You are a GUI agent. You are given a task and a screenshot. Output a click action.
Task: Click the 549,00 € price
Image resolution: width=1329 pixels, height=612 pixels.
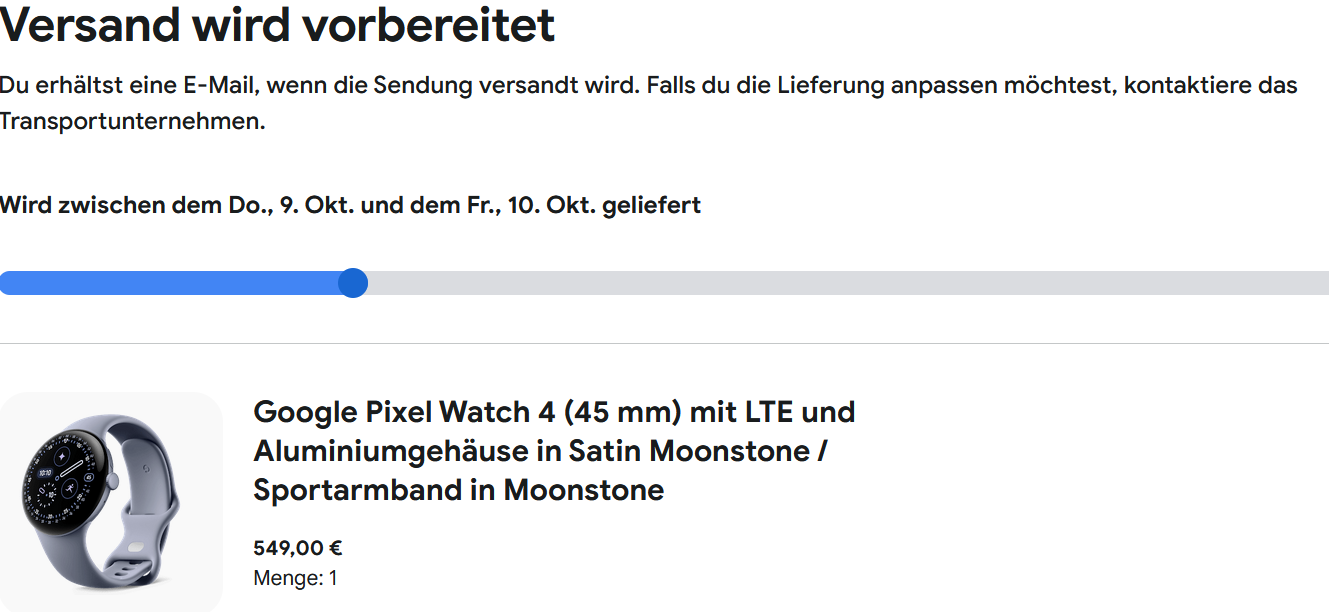coord(298,548)
